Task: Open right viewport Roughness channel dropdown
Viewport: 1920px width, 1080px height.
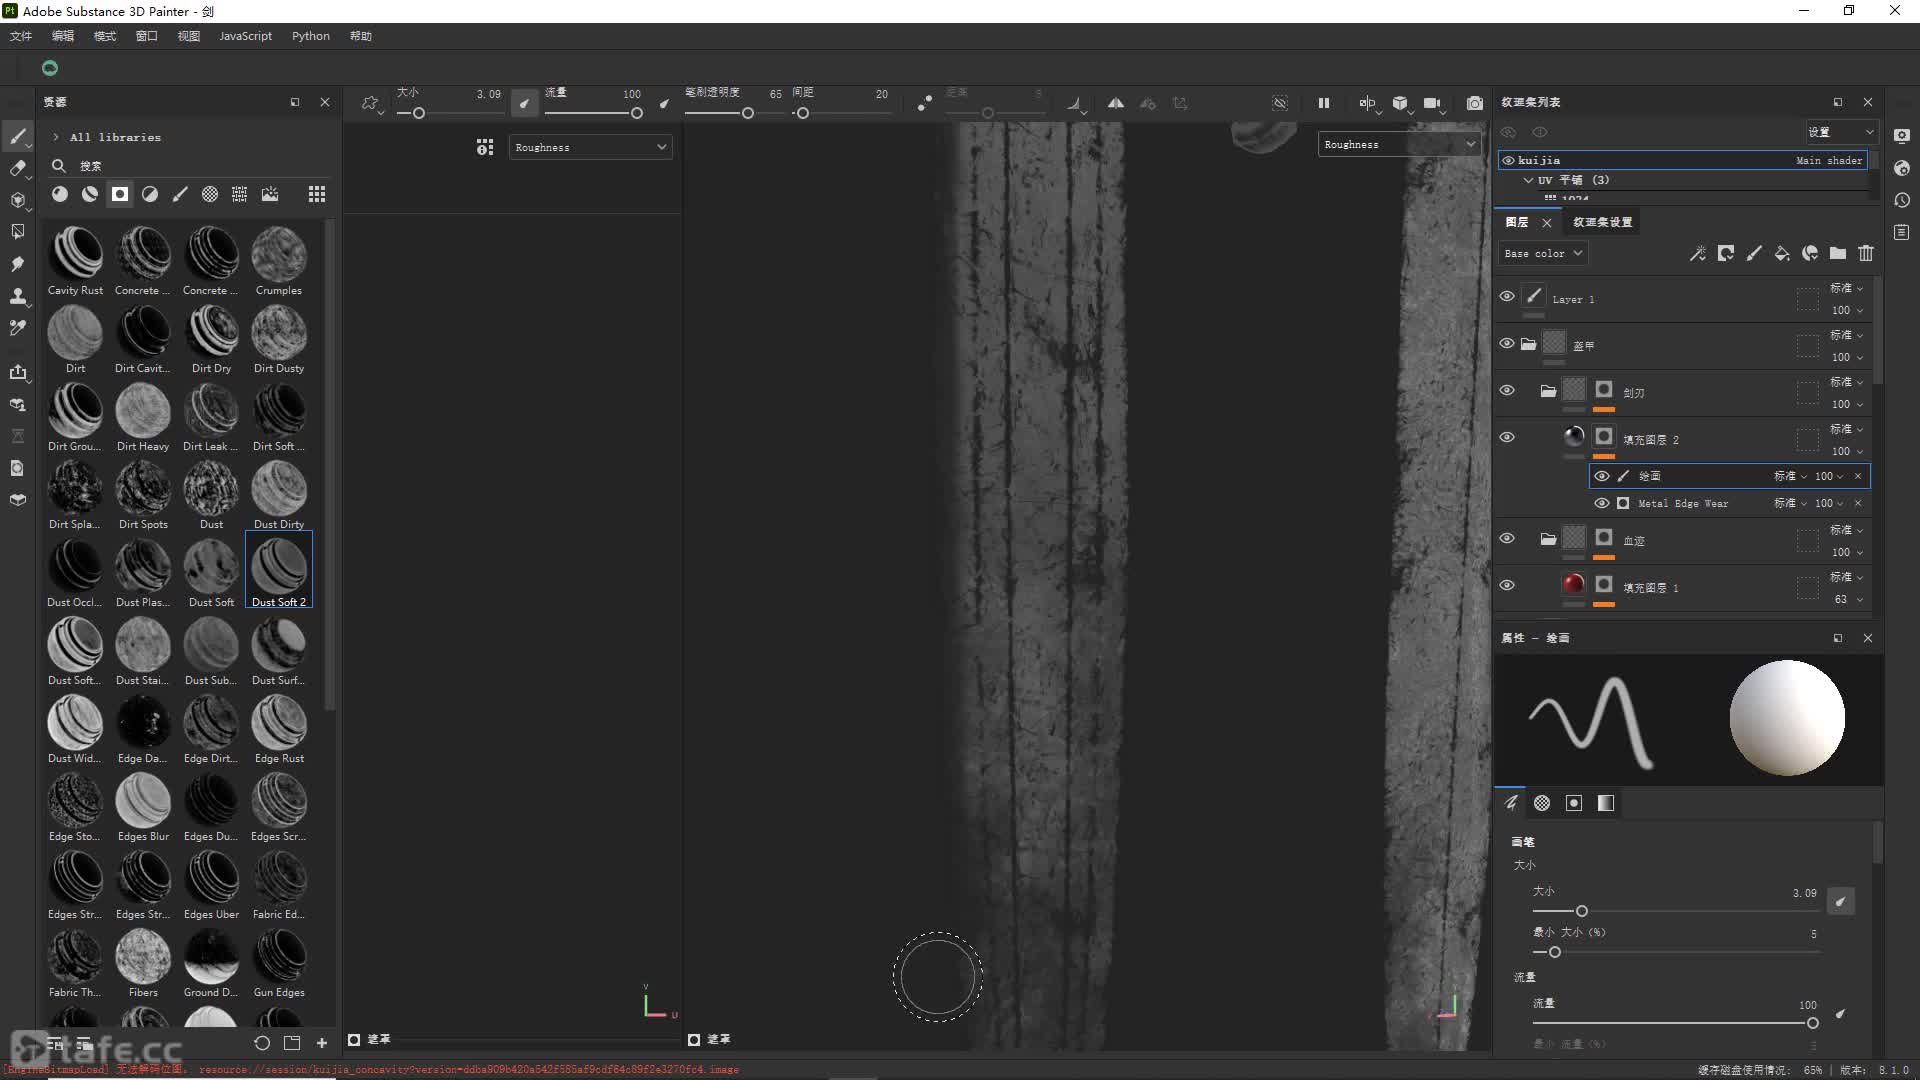Action: [1399, 144]
